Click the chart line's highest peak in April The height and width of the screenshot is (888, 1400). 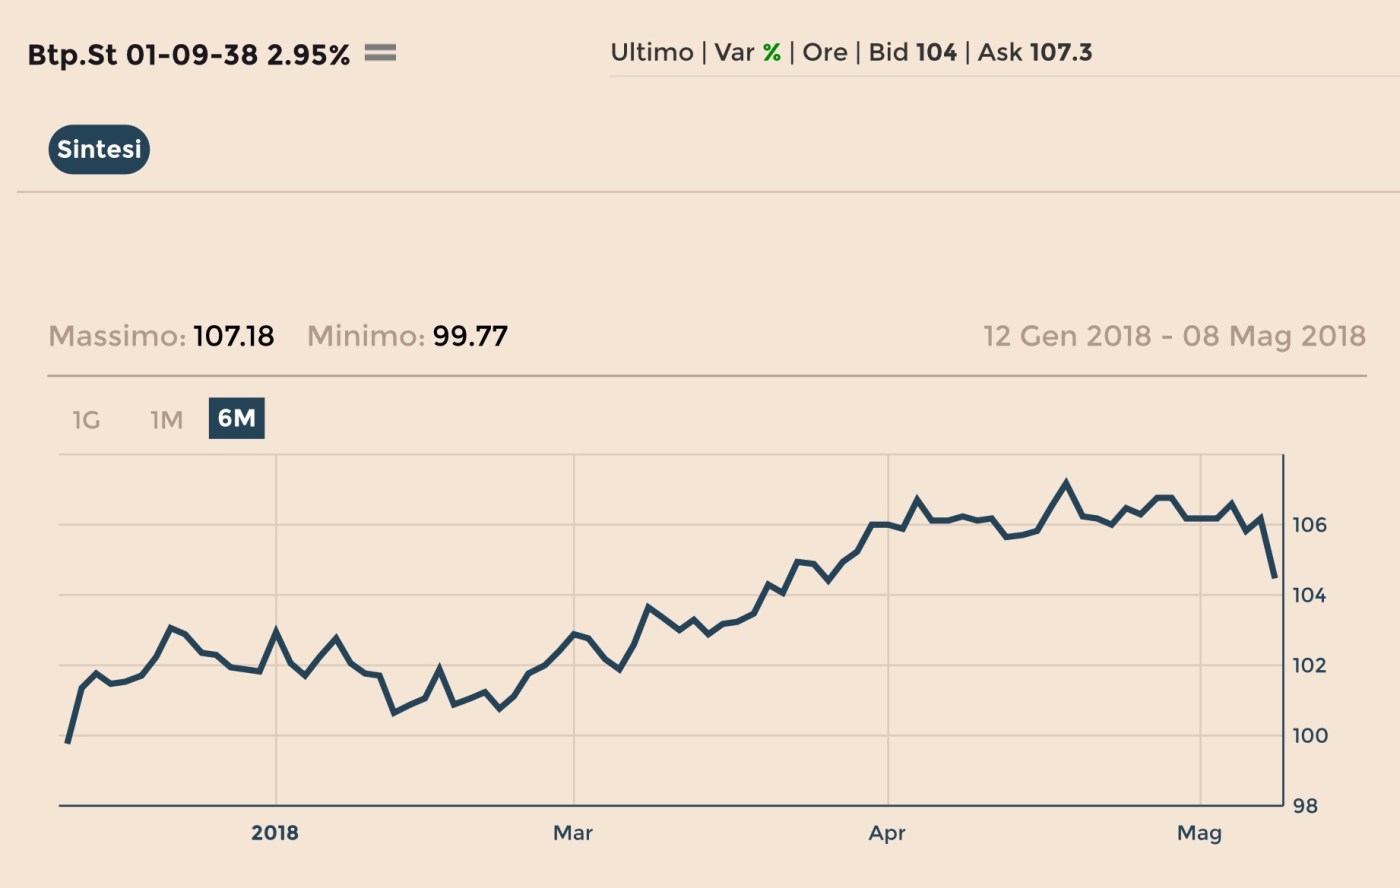(x=1066, y=483)
